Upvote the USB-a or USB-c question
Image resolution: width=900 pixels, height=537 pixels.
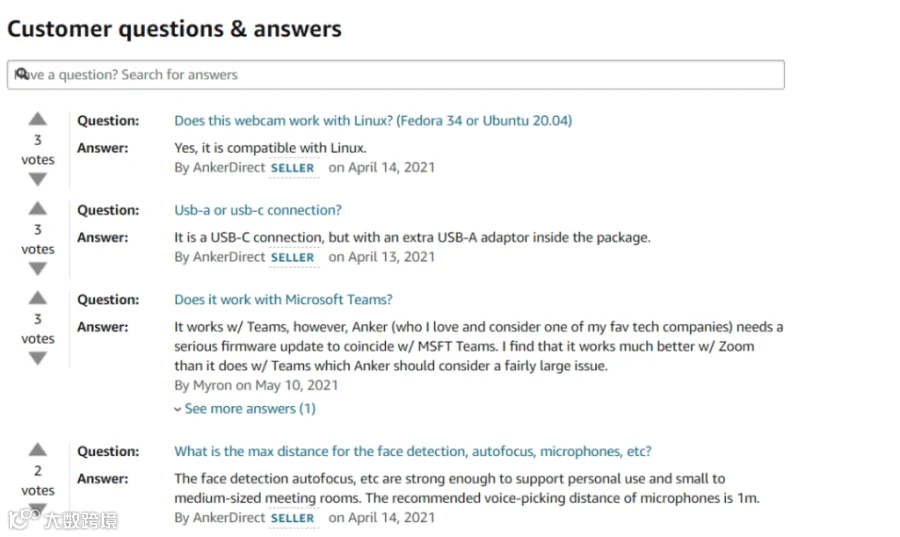pos(37,208)
